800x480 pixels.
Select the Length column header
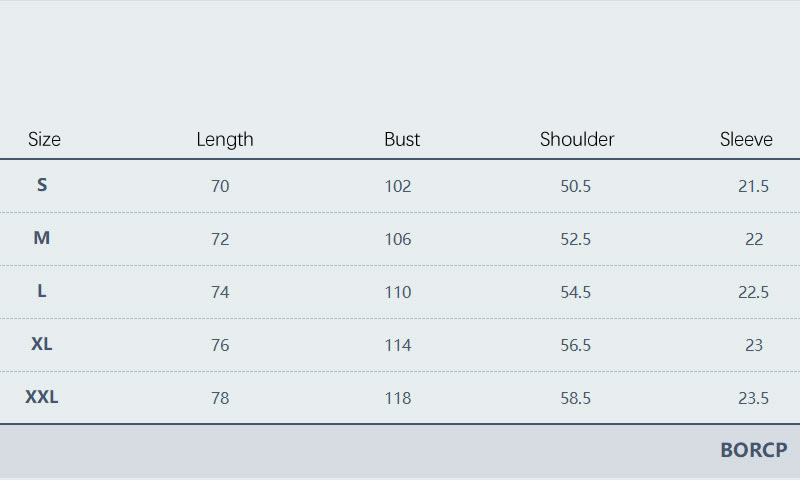(x=225, y=139)
